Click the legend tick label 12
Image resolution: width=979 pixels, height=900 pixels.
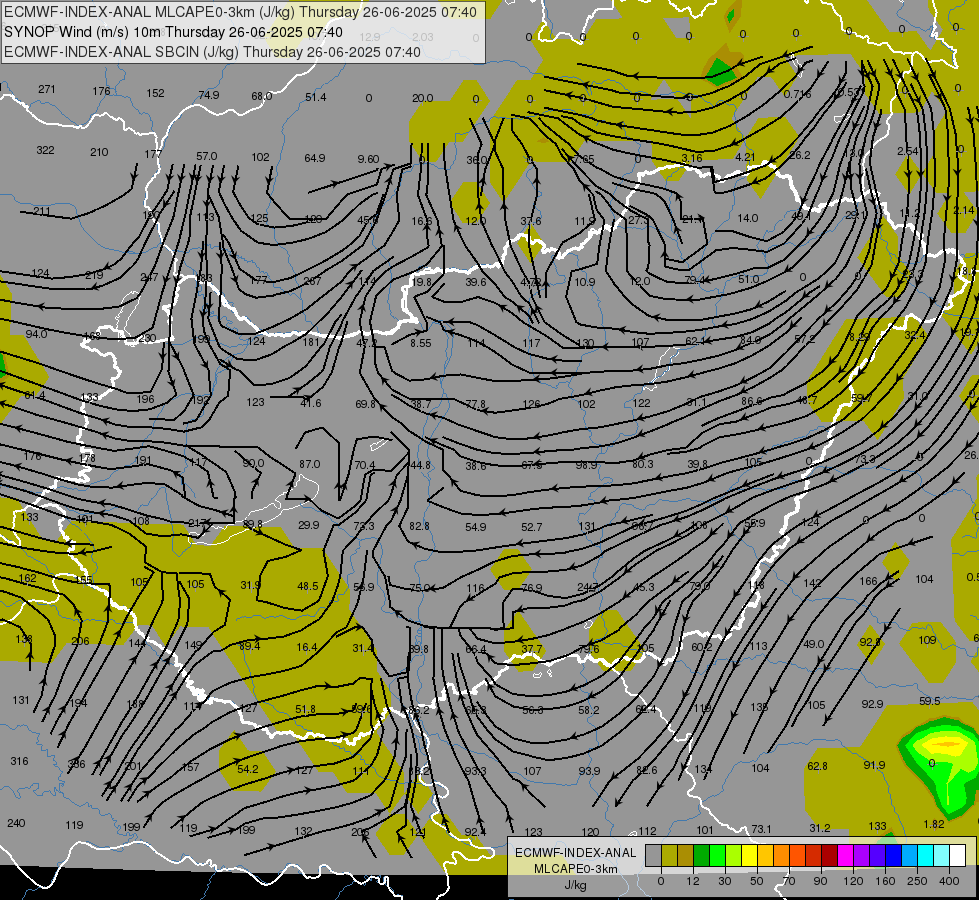point(692,881)
